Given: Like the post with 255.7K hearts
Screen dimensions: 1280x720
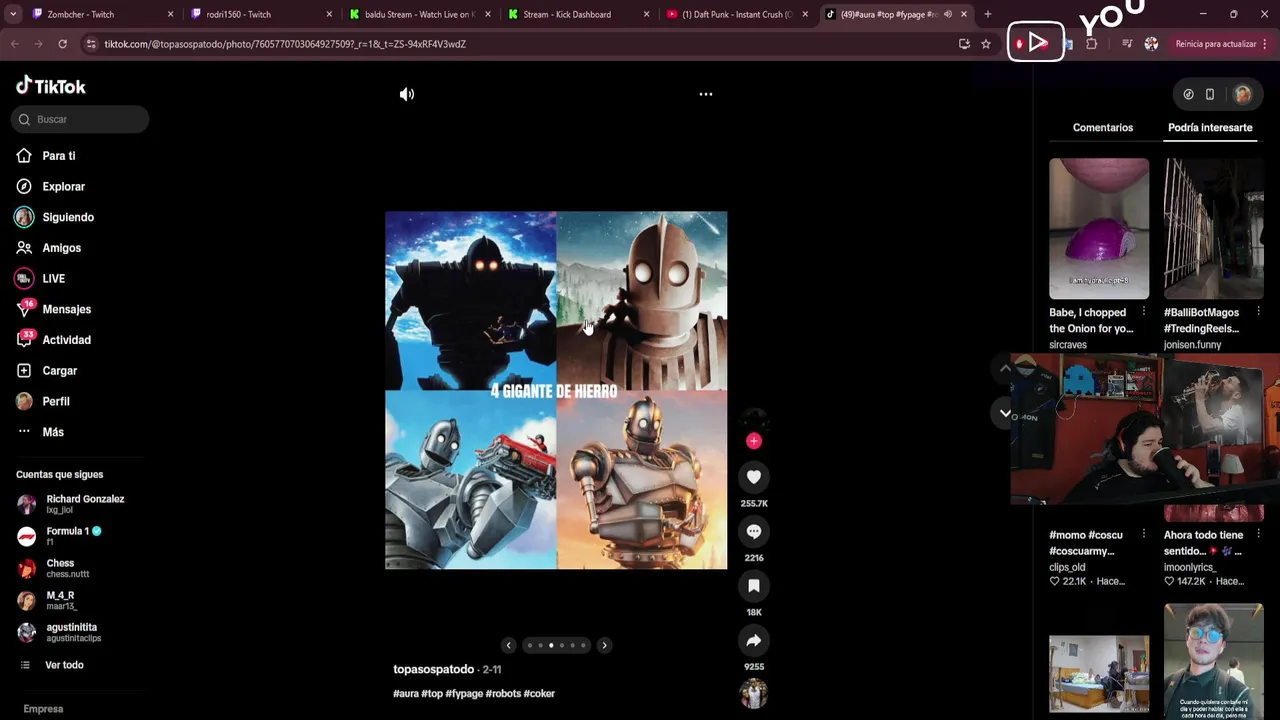Looking at the screenshot, I should click(754, 477).
